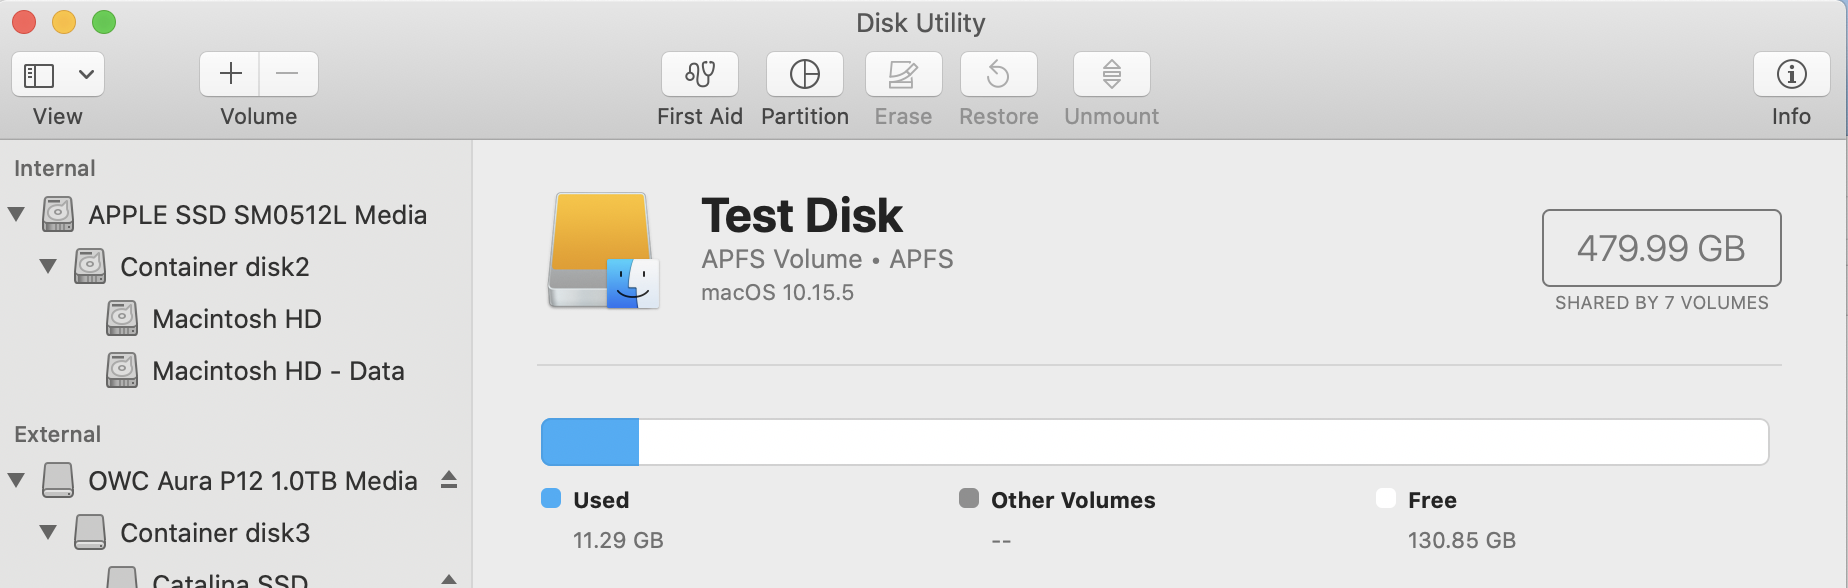Click the blue Used color swatch

551,499
